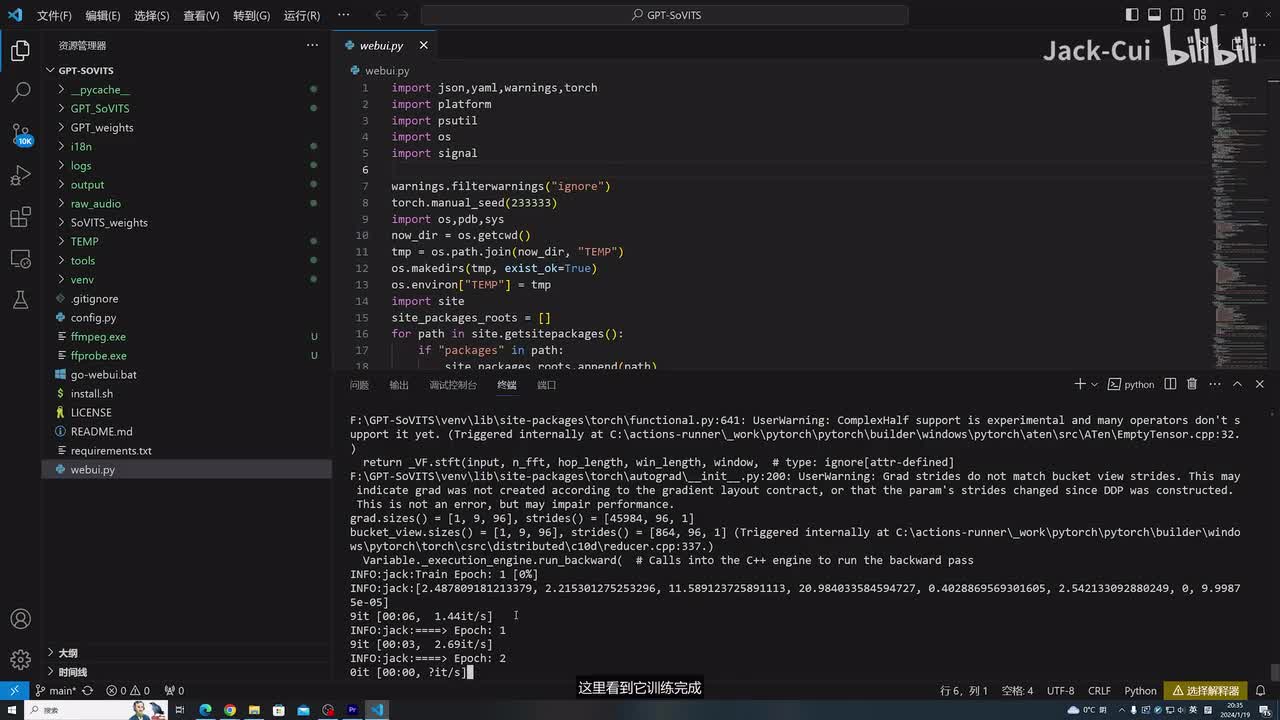
Task: Open Source Control view with 10K badge
Action: 20,134
